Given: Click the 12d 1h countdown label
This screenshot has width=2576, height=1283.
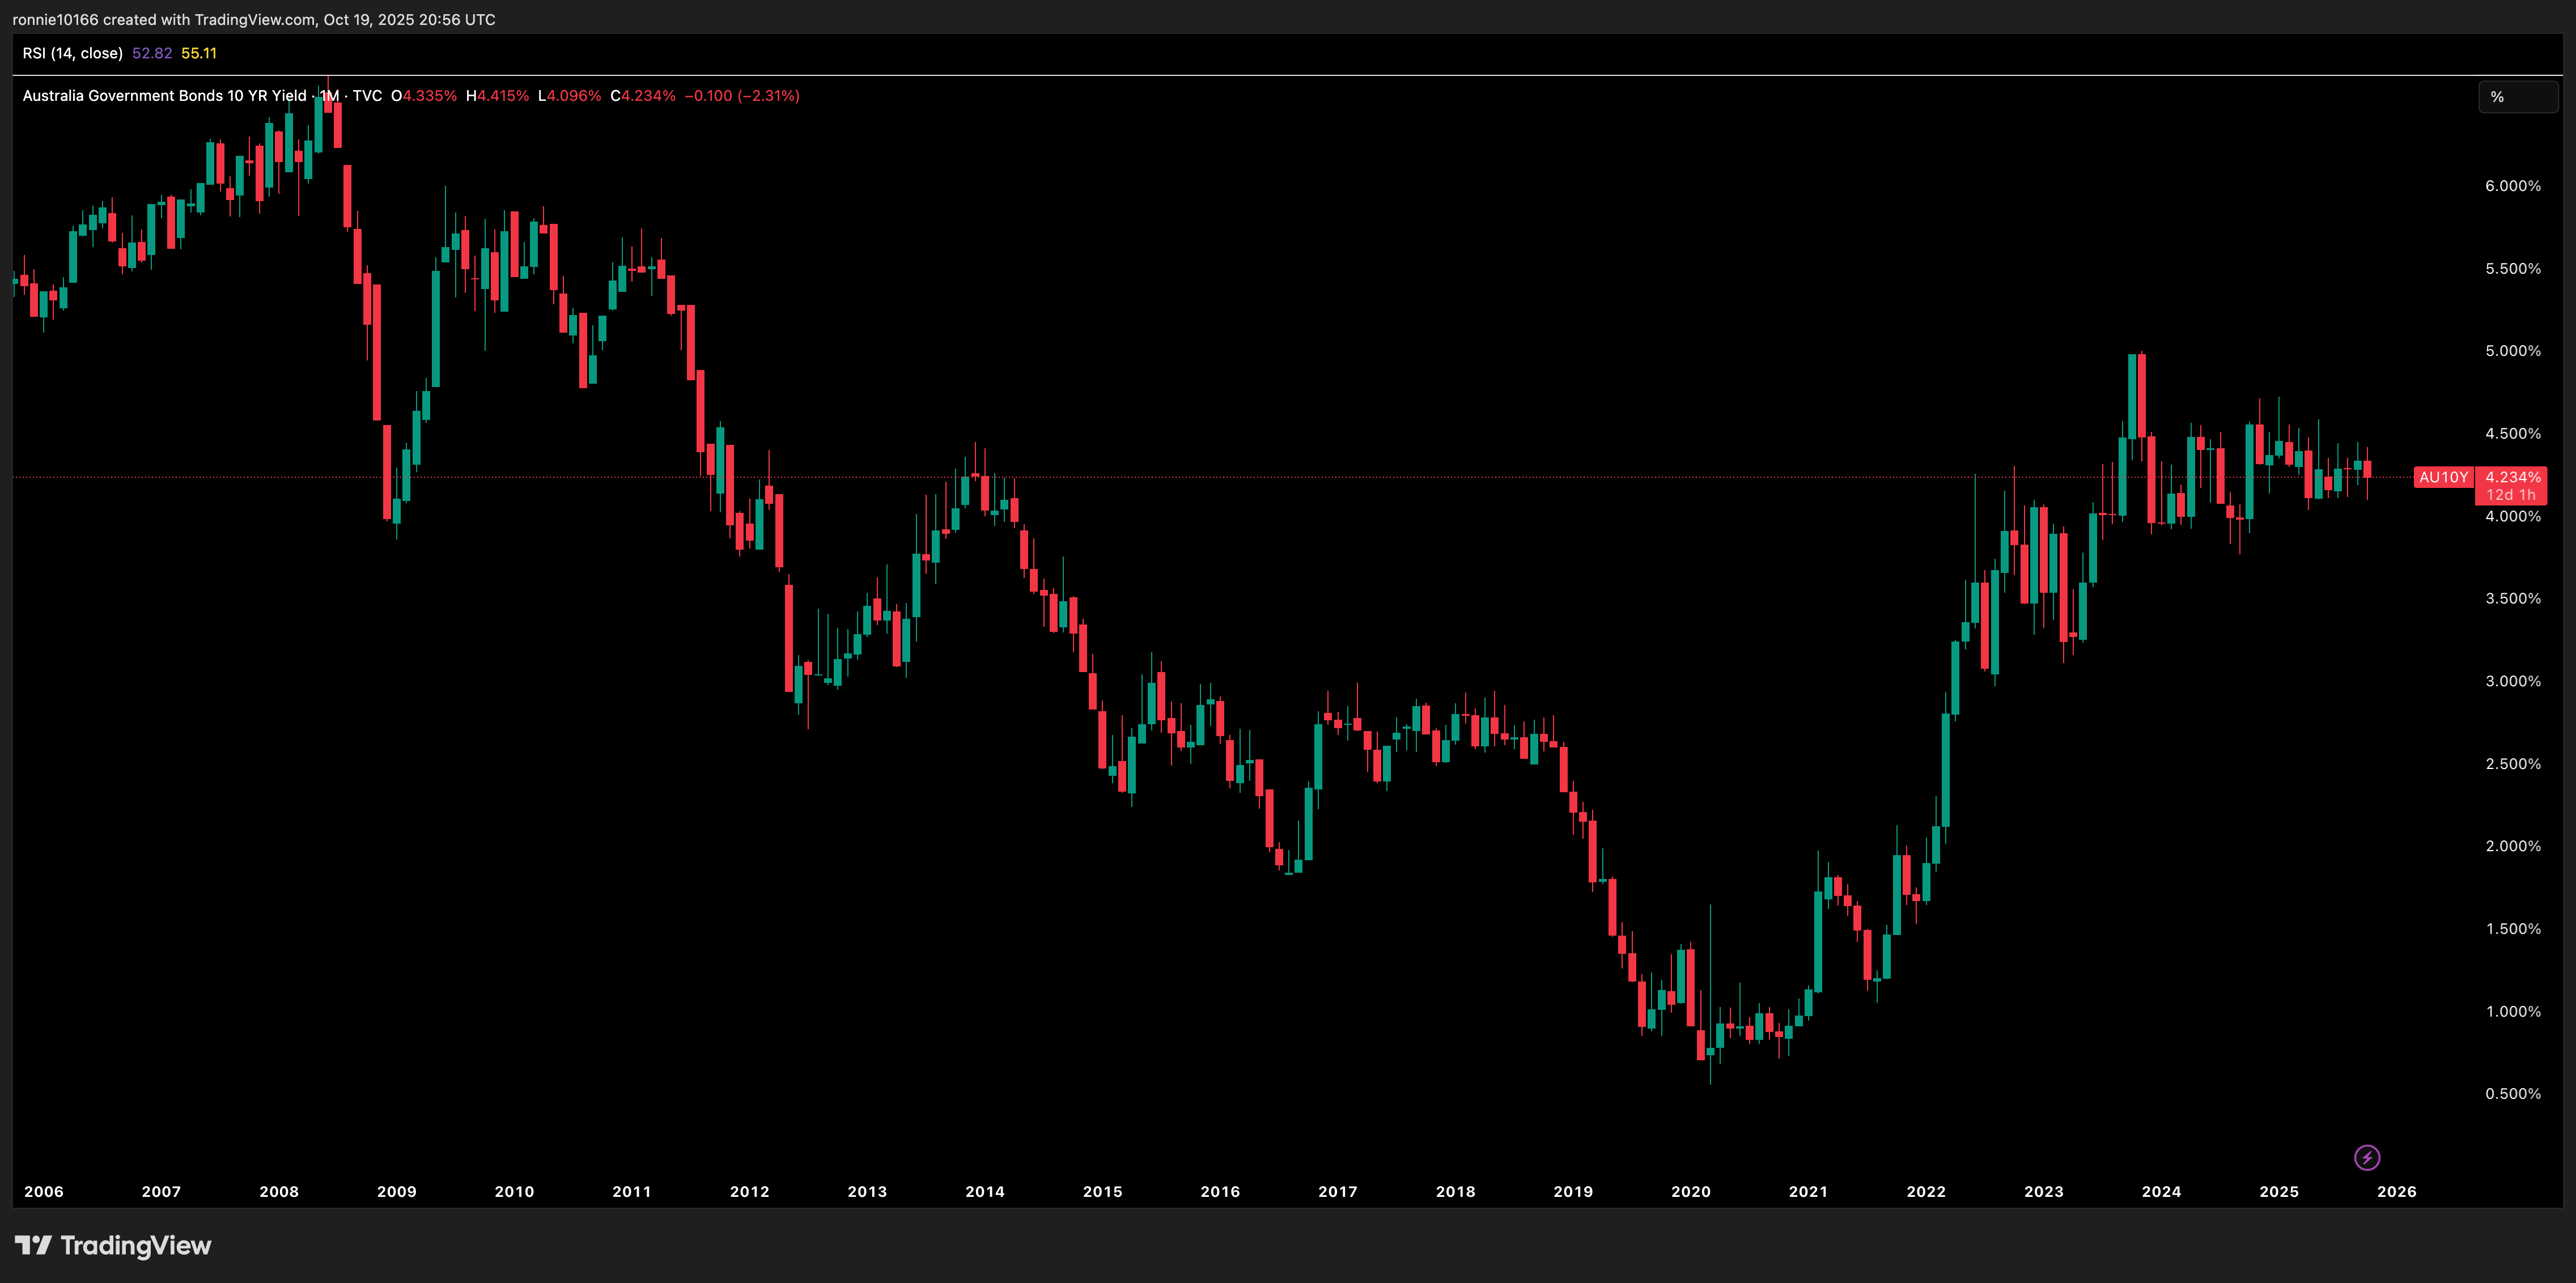Looking at the screenshot, I should [2511, 495].
